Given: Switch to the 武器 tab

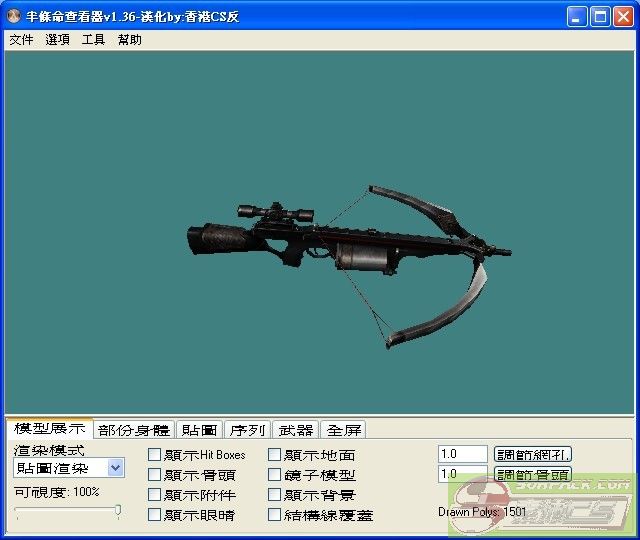Looking at the screenshot, I should click(x=295, y=430).
